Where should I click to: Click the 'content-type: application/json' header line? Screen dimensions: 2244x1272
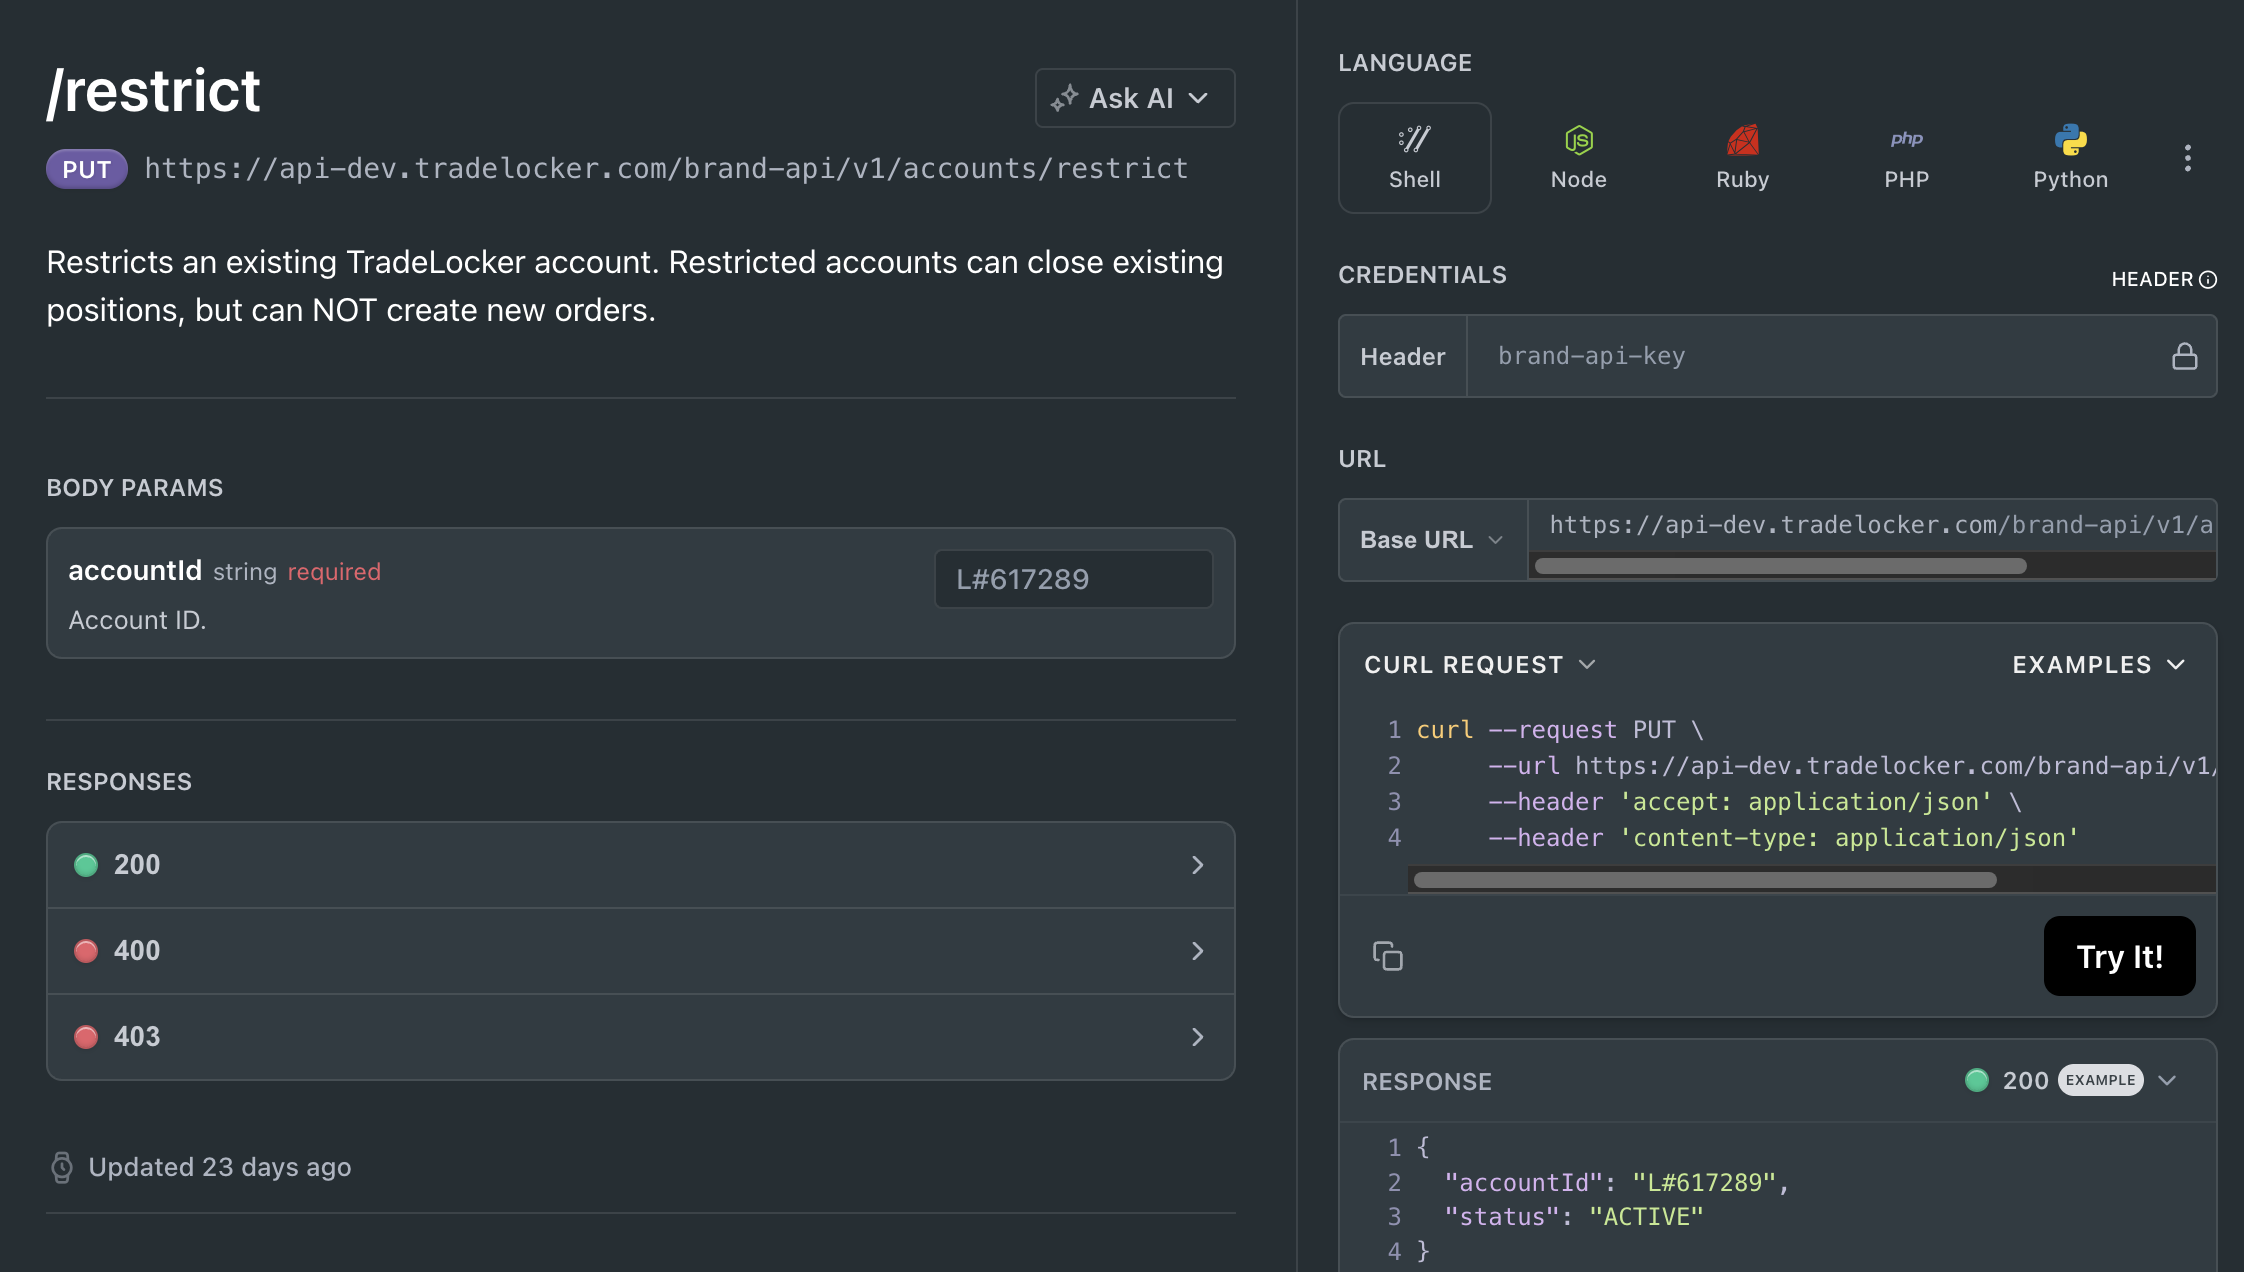(1783, 838)
